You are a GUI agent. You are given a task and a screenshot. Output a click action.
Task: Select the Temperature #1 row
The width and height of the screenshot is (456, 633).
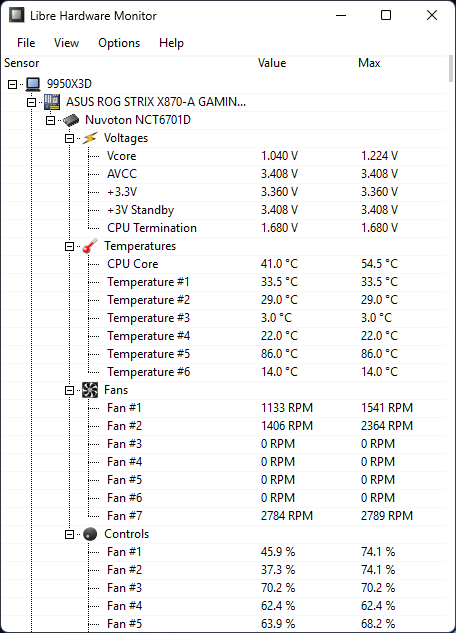coord(224,282)
